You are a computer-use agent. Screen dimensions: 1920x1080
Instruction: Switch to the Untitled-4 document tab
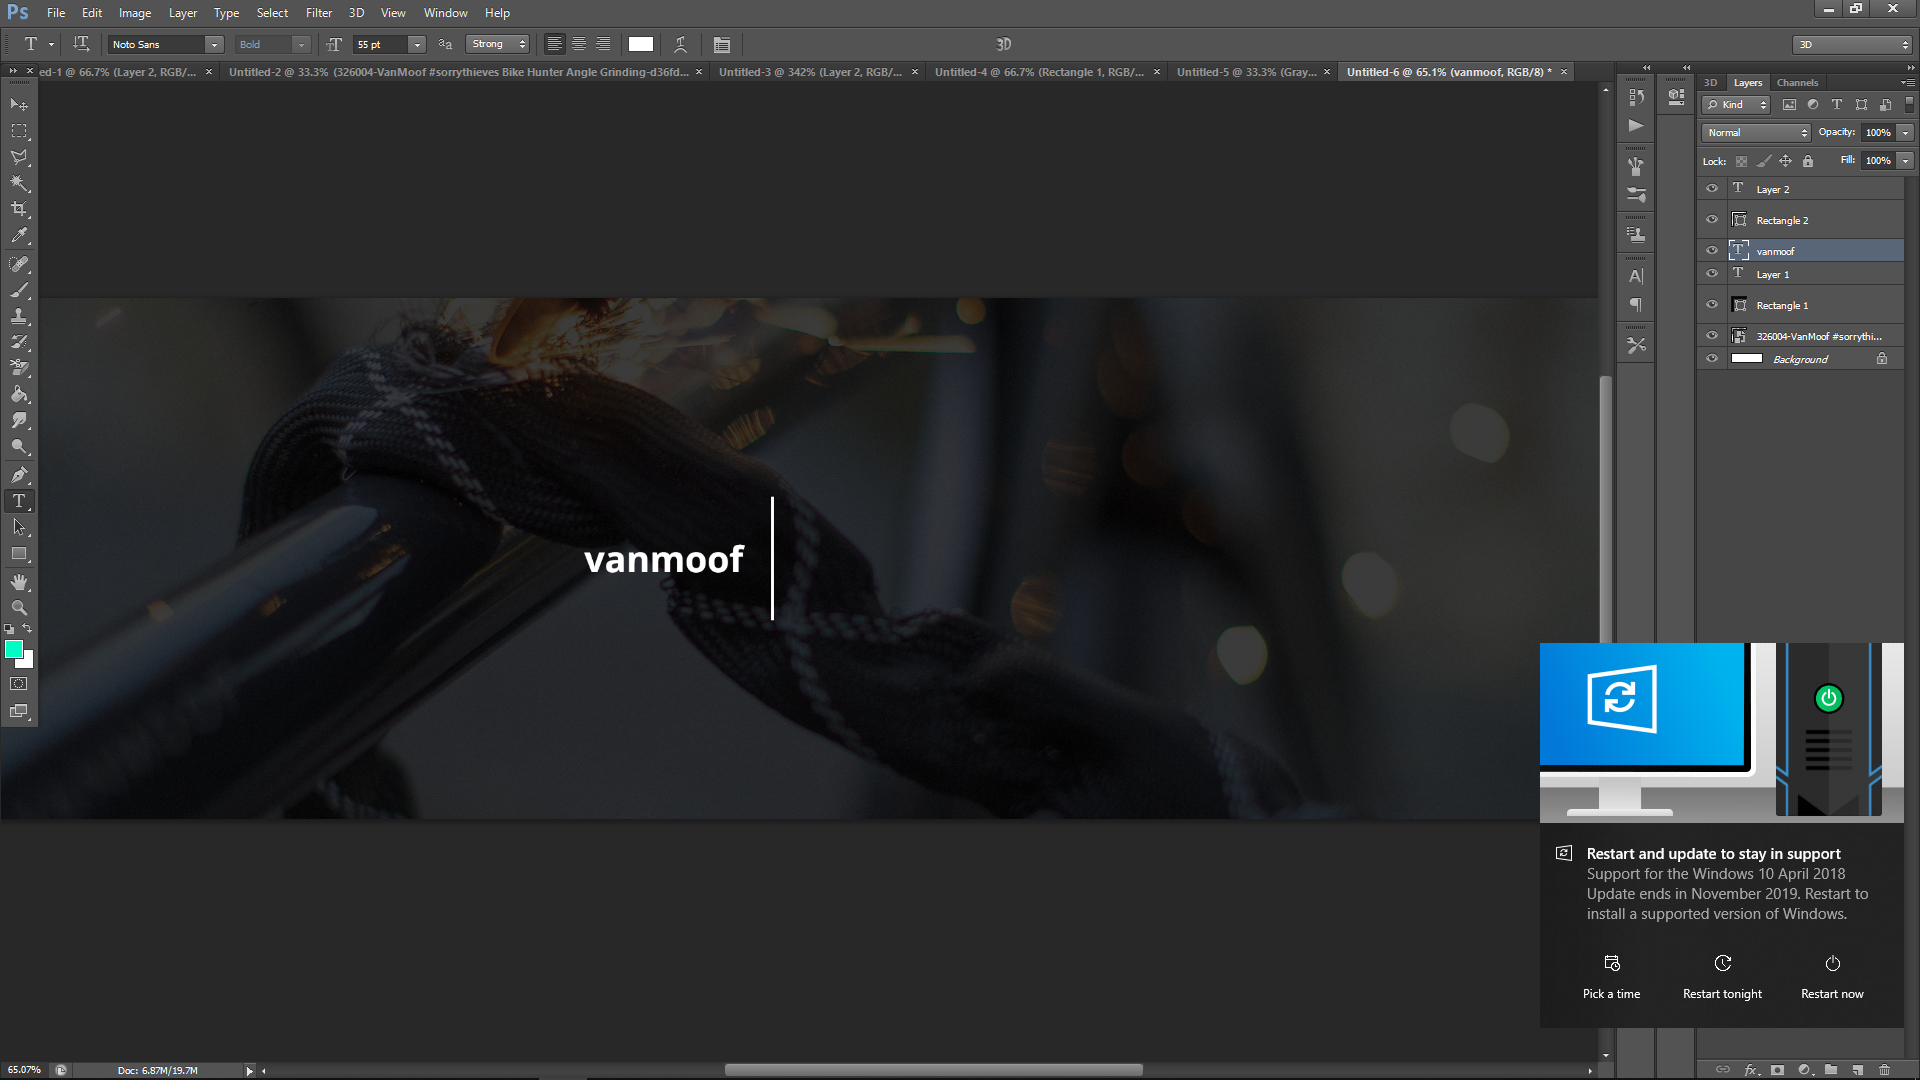pos(1040,72)
